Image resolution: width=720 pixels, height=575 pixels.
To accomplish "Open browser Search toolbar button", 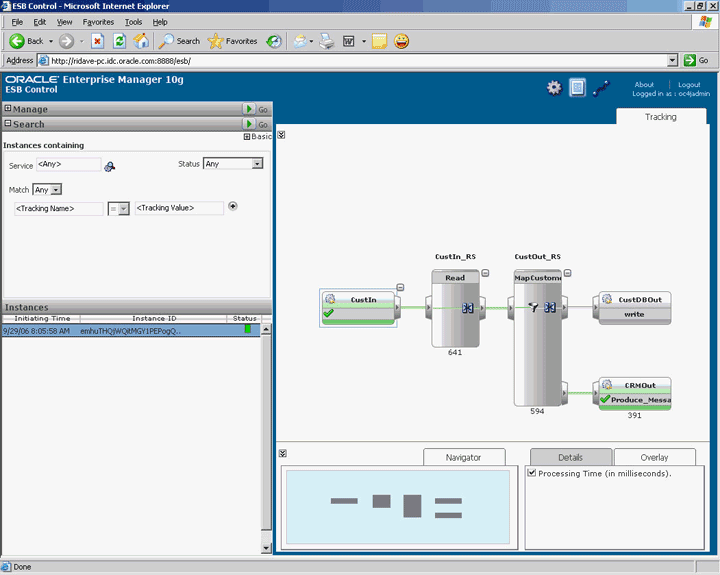I will click(x=179, y=41).
